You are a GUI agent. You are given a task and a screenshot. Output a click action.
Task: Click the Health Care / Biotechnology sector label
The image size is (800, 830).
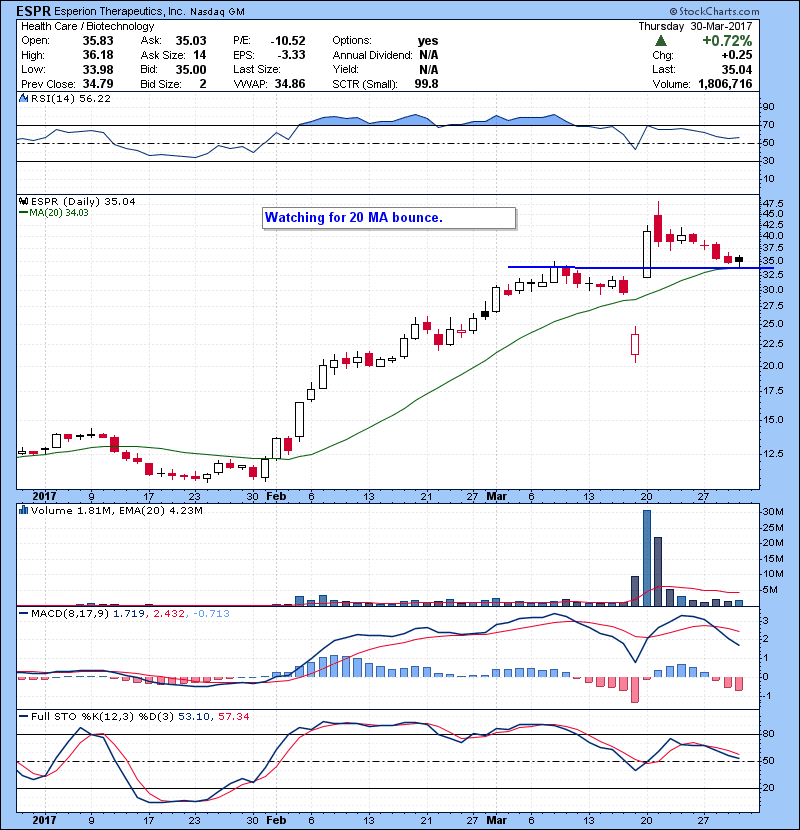click(87, 26)
